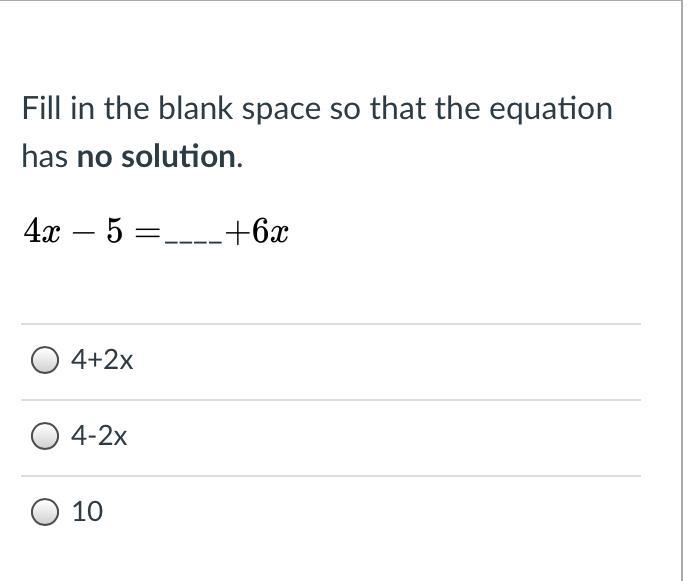Click the number 5 in the equation
Viewport: 687px width, 581px height.
coord(114,231)
